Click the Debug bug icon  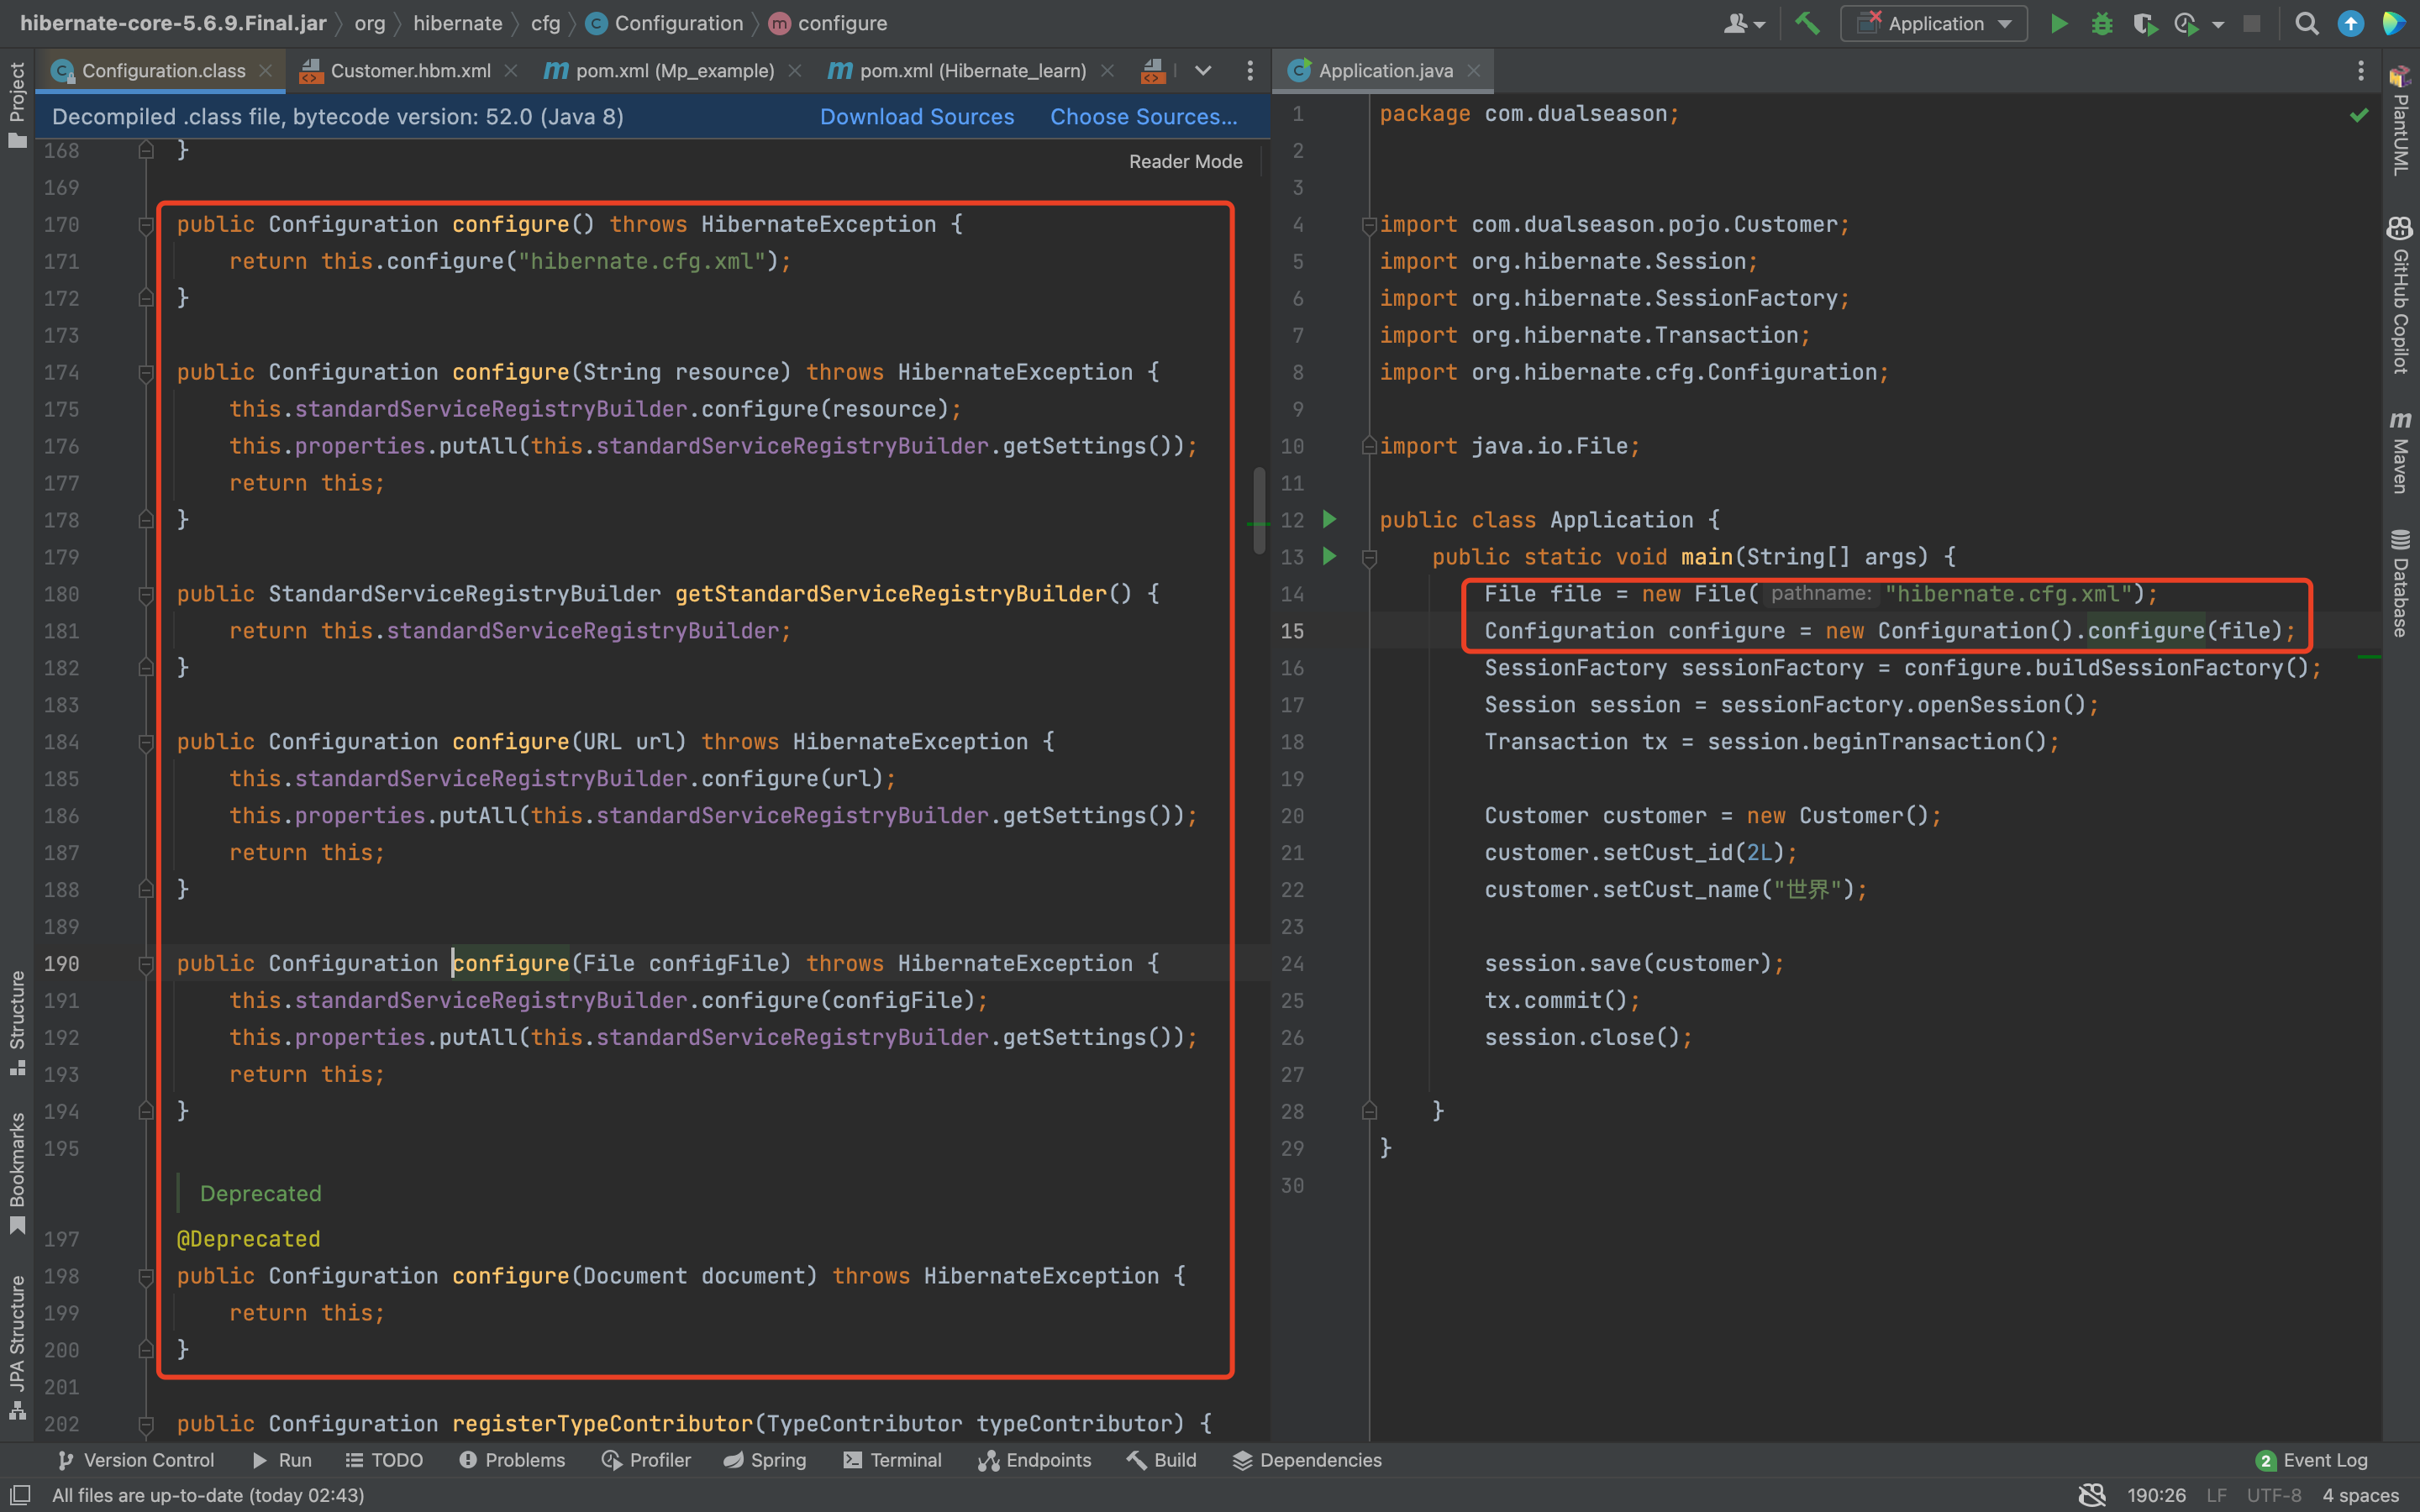(2101, 24)
